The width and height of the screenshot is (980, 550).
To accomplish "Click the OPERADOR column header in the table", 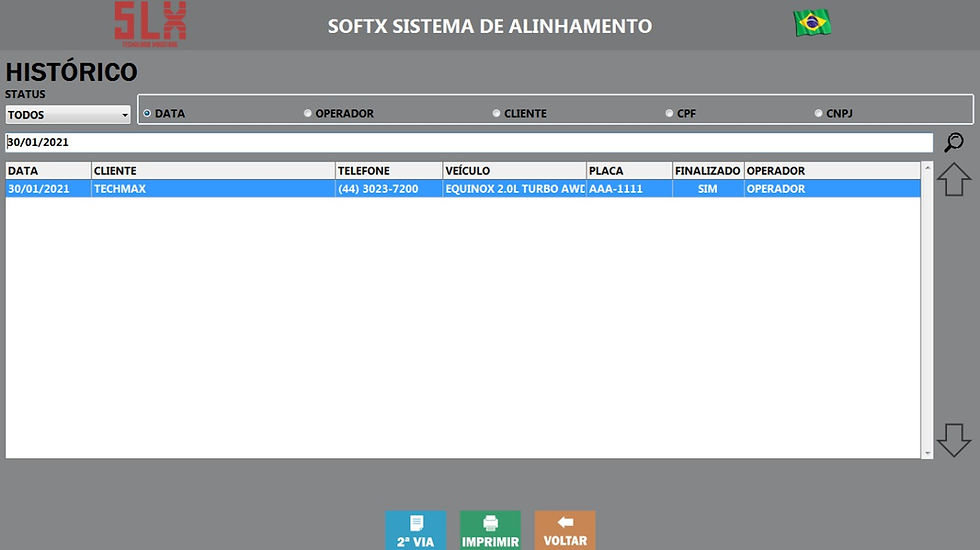I will (832, 171).
